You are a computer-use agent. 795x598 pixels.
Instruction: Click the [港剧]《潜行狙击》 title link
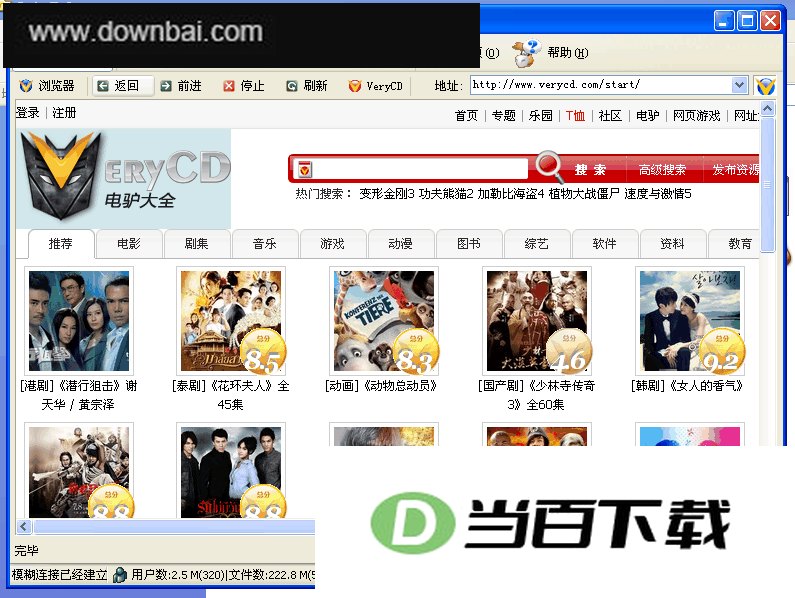click(79, 395)
